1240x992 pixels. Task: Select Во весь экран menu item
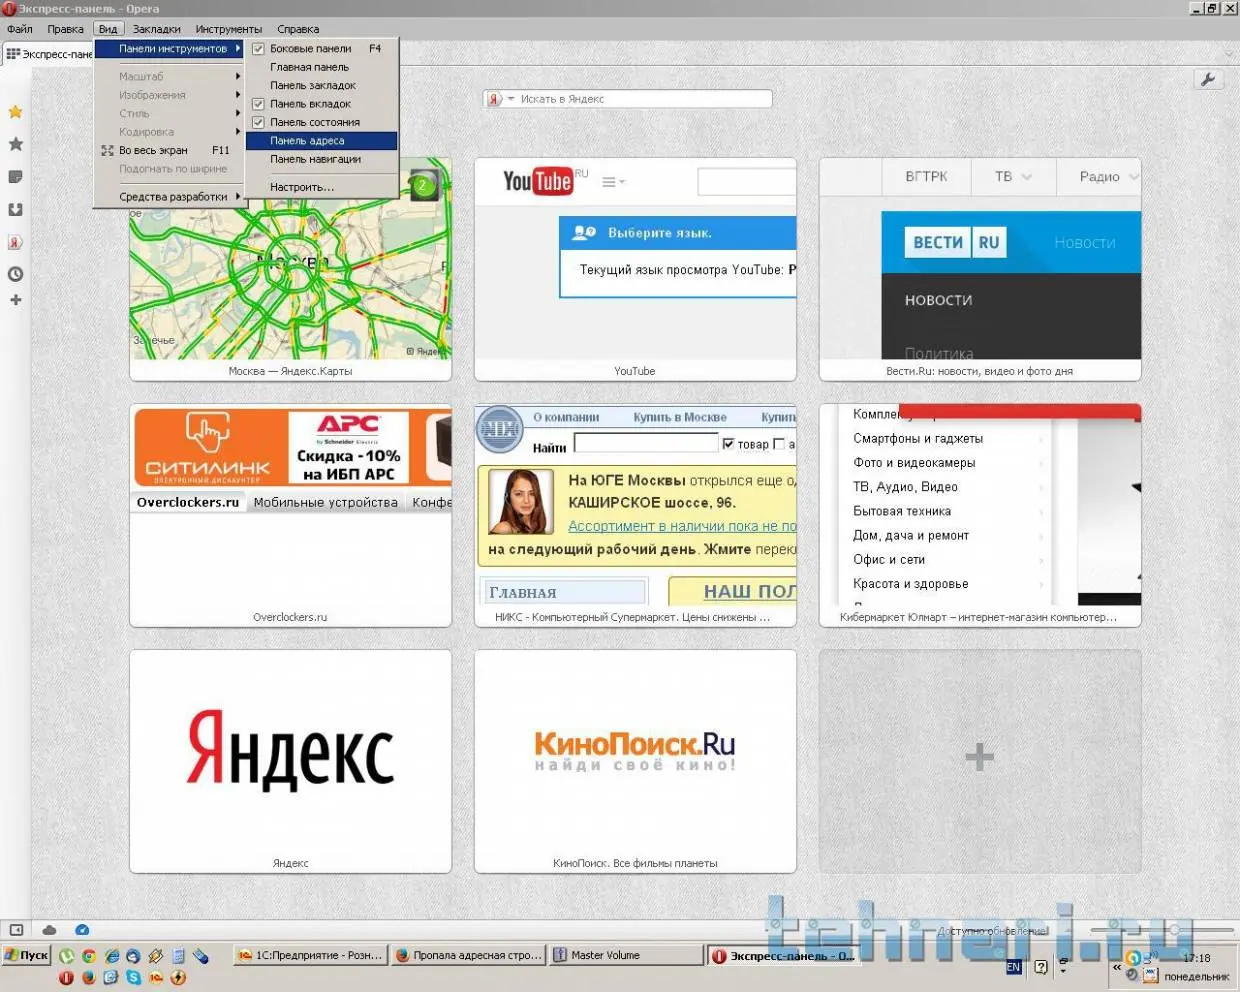coord(169,150)
